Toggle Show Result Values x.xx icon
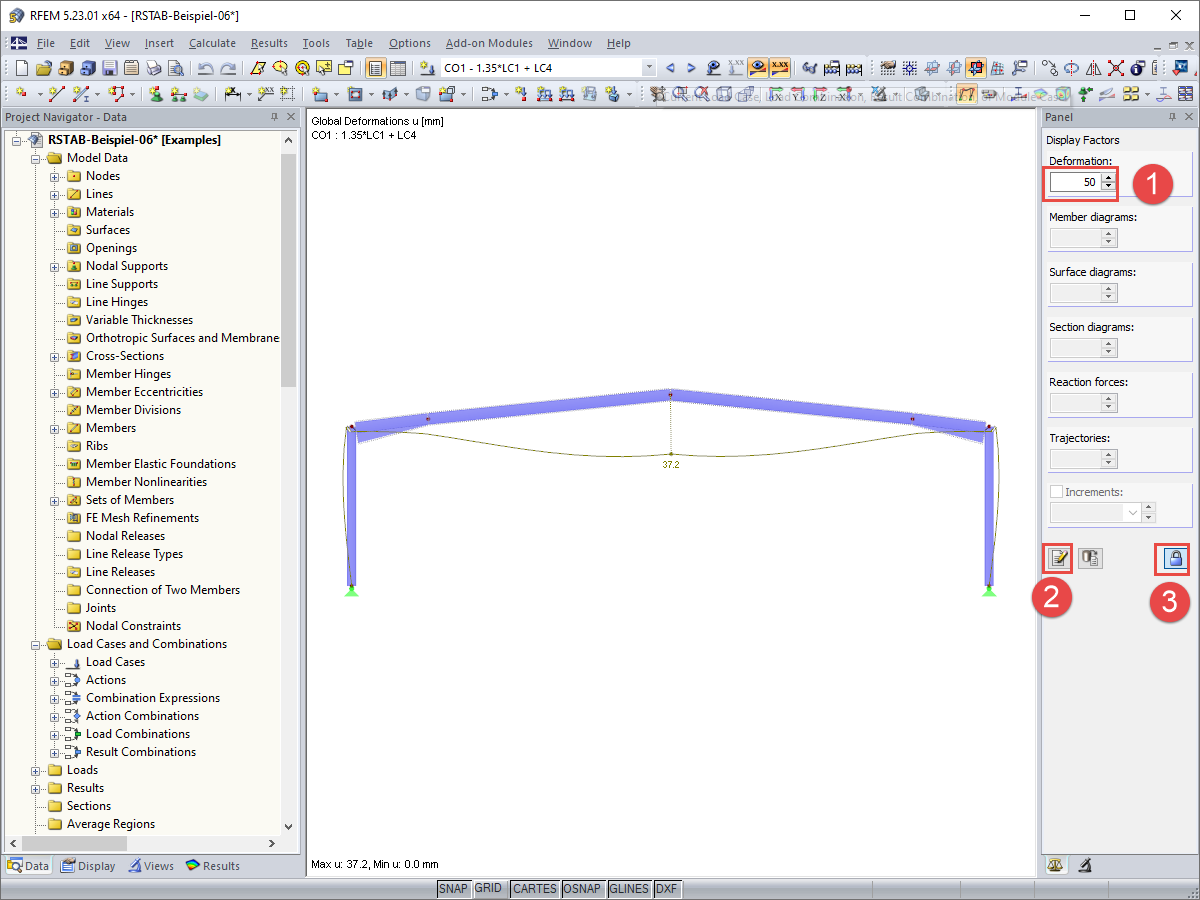Screen dimensions: 1200x900 (x=780, y=68)
